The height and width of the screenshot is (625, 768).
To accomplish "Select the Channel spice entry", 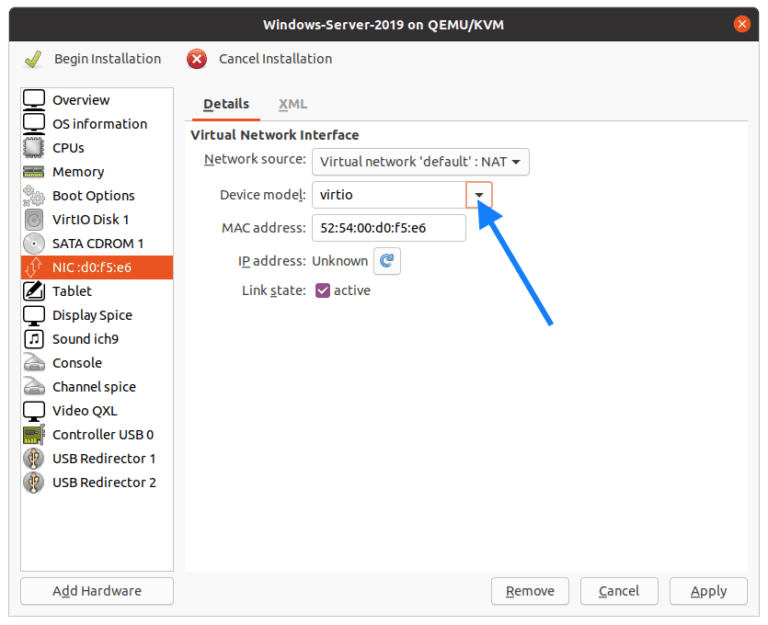I will [97, 386].
